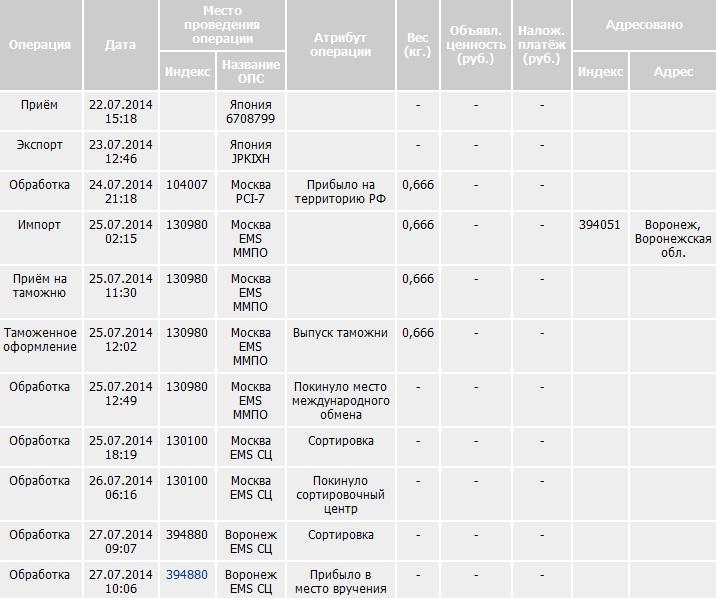Click the Налож. платёж header

(x=542, y=45)
